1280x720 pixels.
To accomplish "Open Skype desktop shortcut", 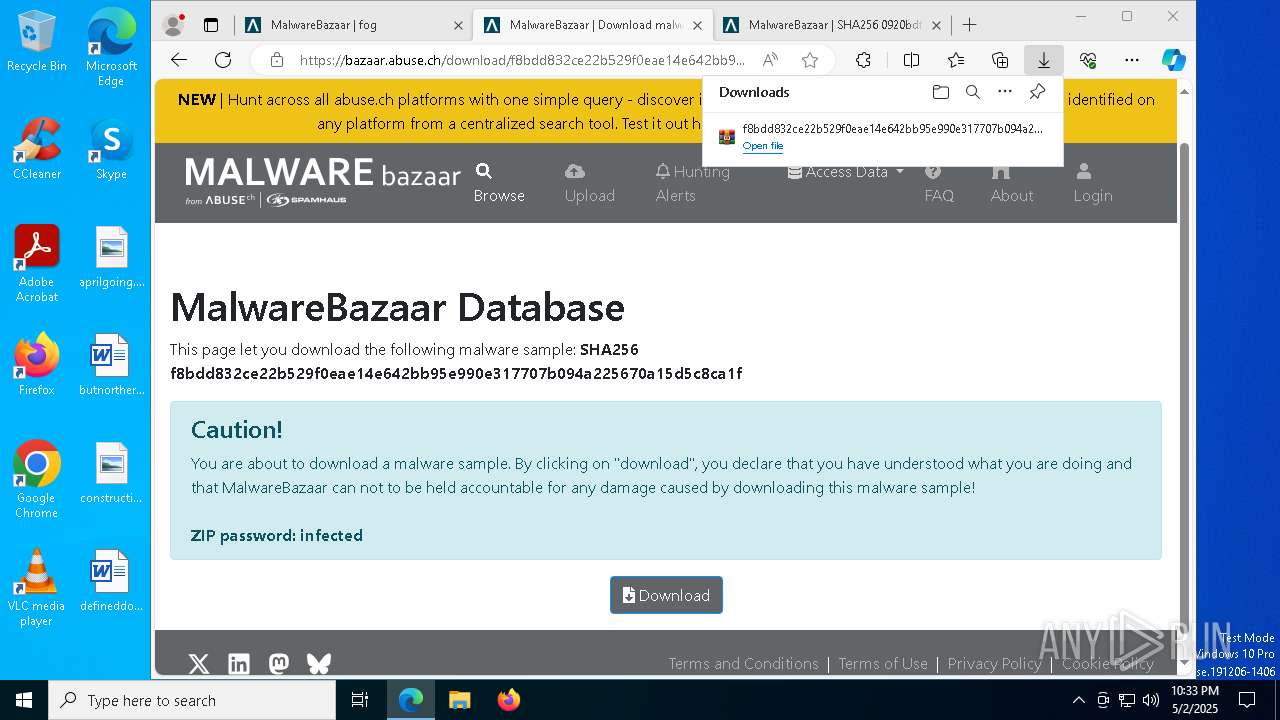I will tap(111, 150).
